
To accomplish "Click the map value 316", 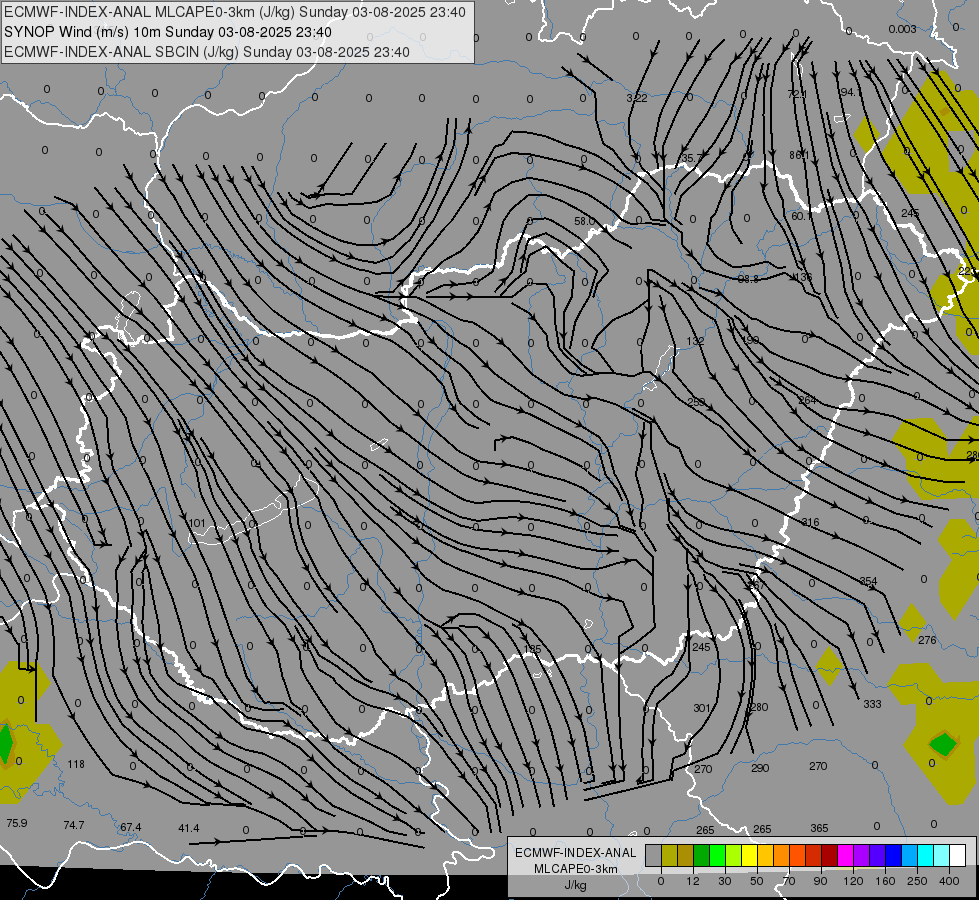I will point(810,522).
